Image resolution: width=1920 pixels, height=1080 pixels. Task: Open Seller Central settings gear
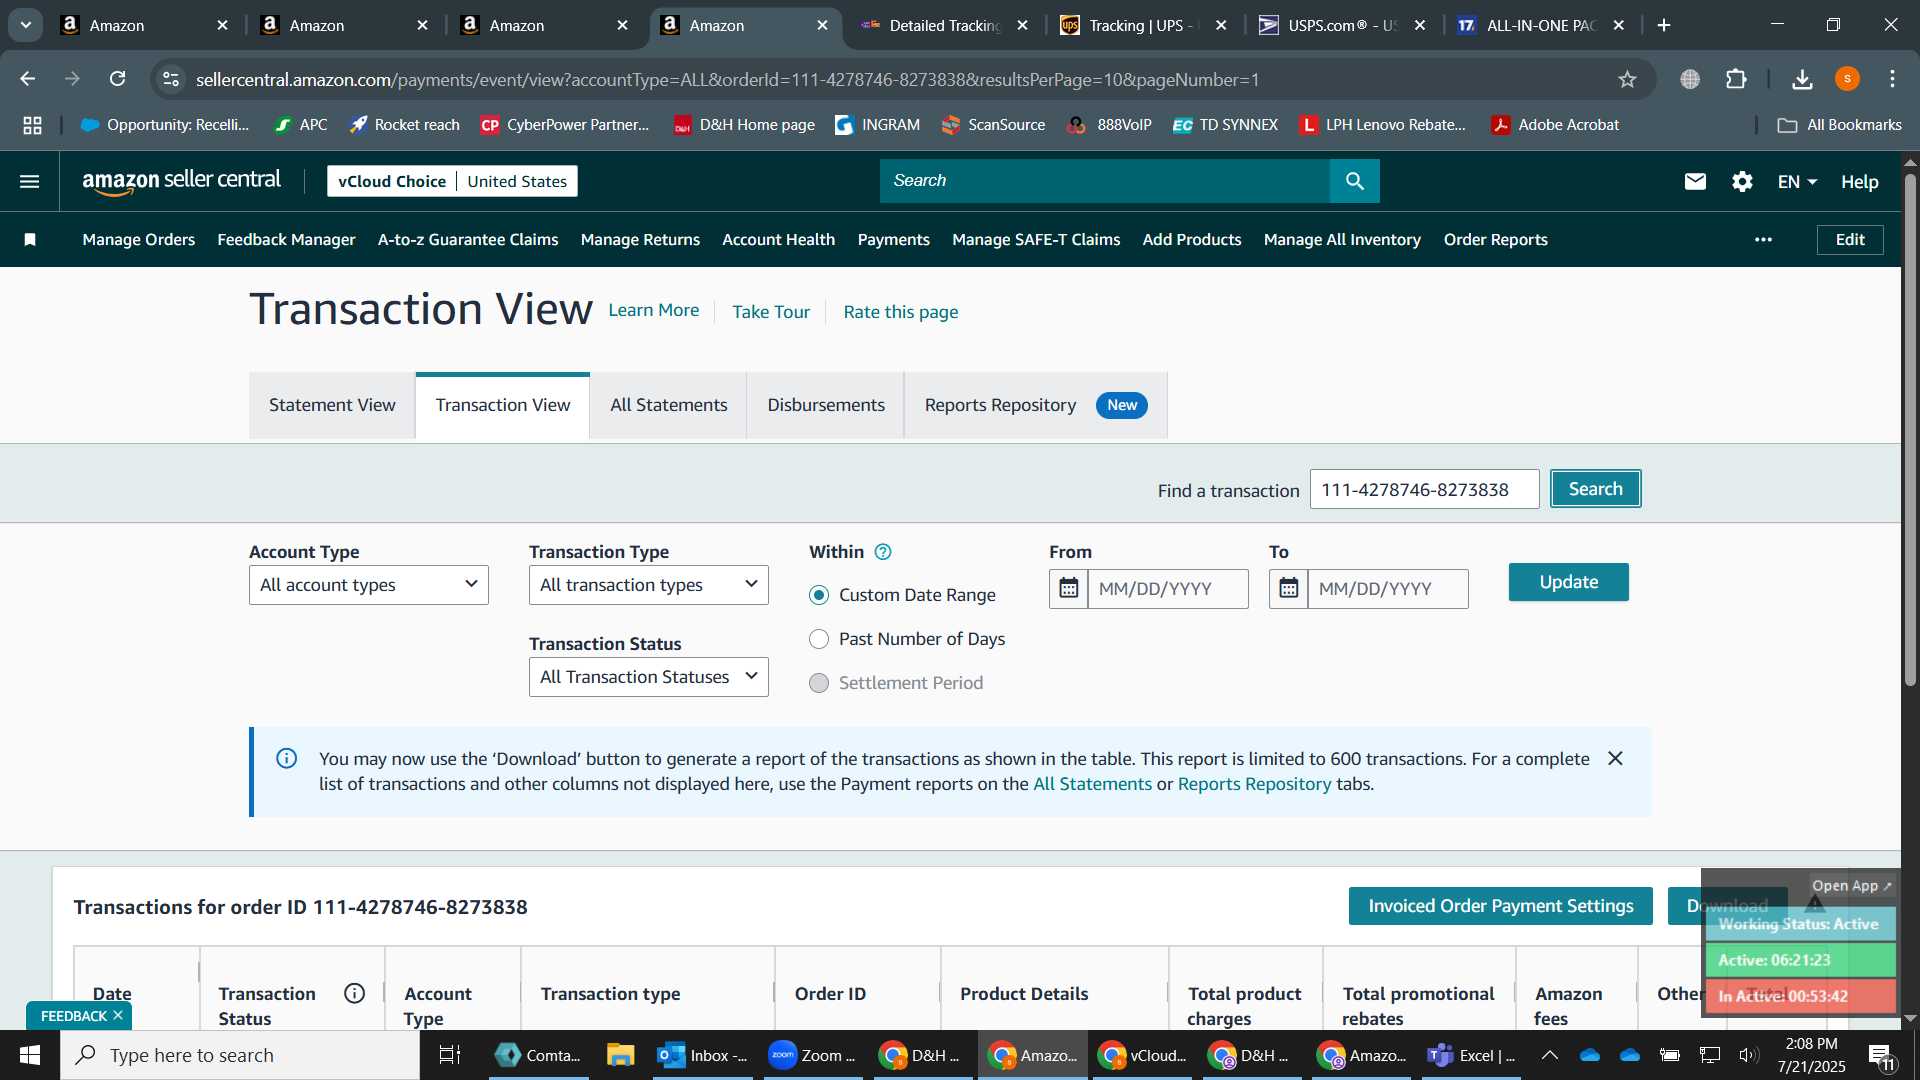[x=1742, y=181]
